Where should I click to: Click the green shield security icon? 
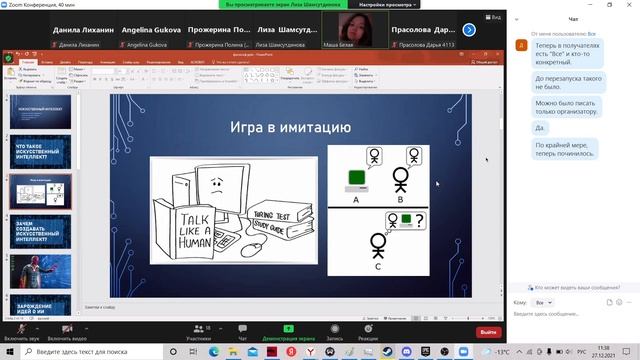click(x=8, y=58)
